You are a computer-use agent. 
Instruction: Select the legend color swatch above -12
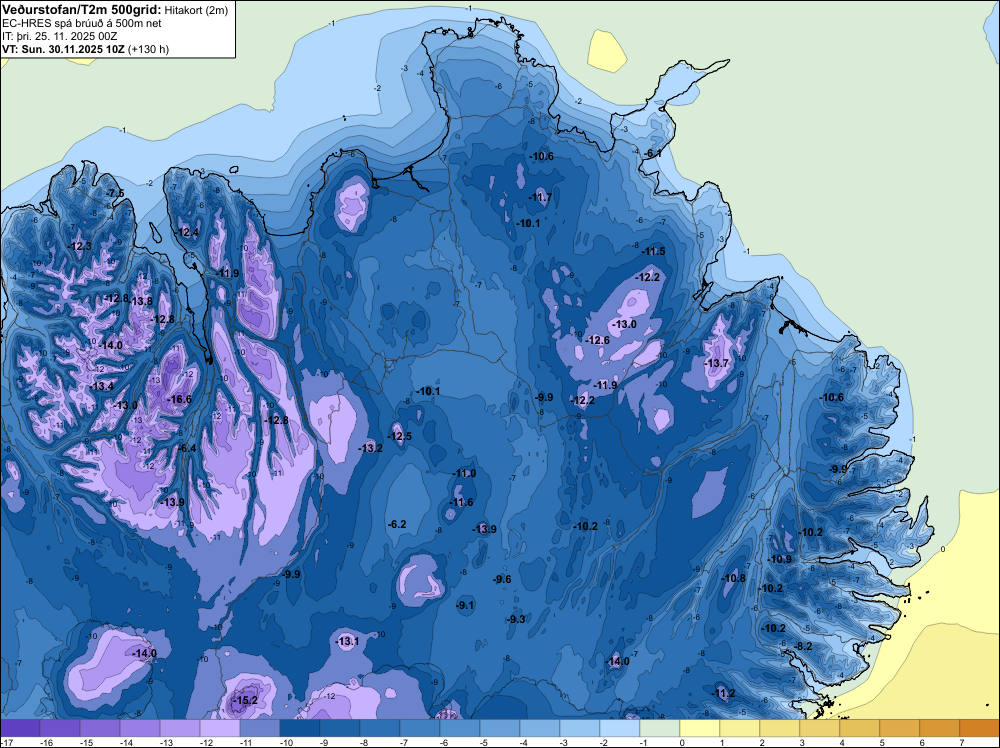coord(220,728)
